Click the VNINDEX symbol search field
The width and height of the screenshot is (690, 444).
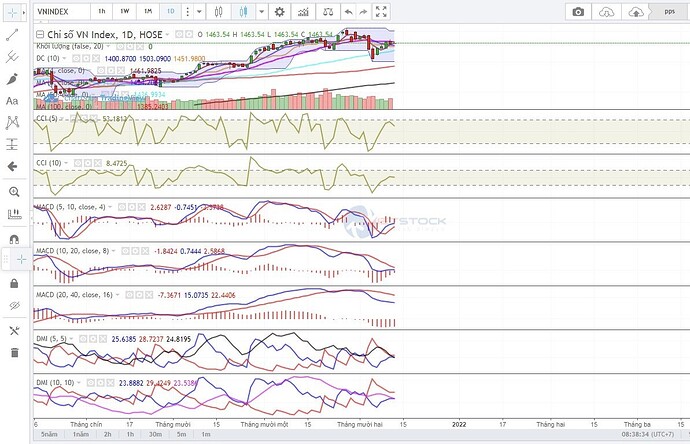[62, 12]
